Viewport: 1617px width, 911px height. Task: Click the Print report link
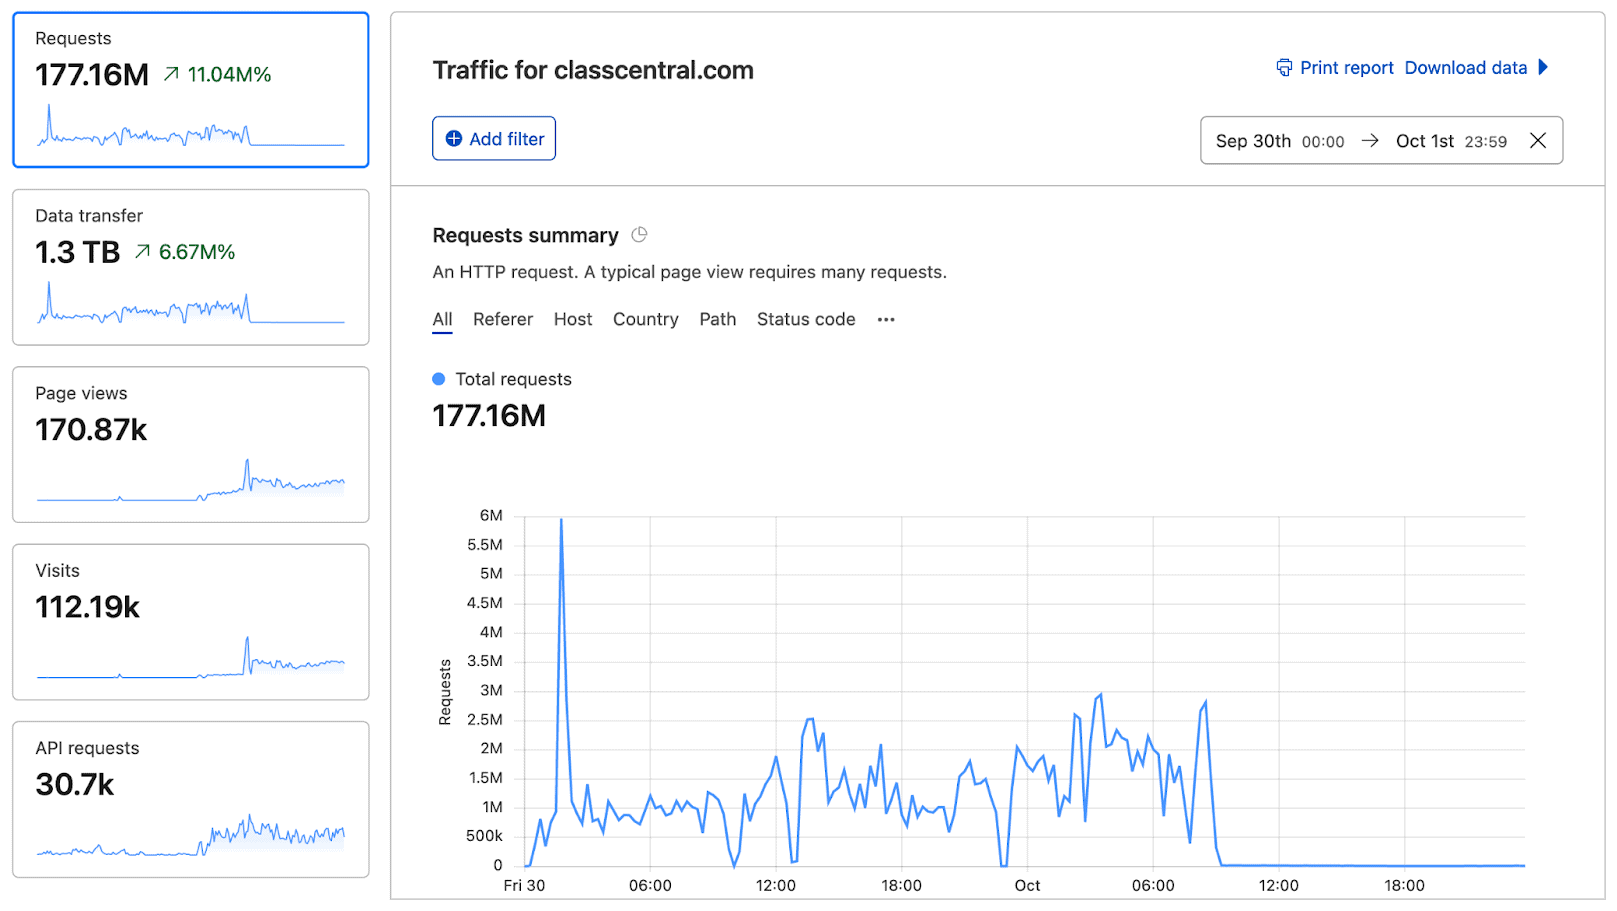[x=1346, y=68]
